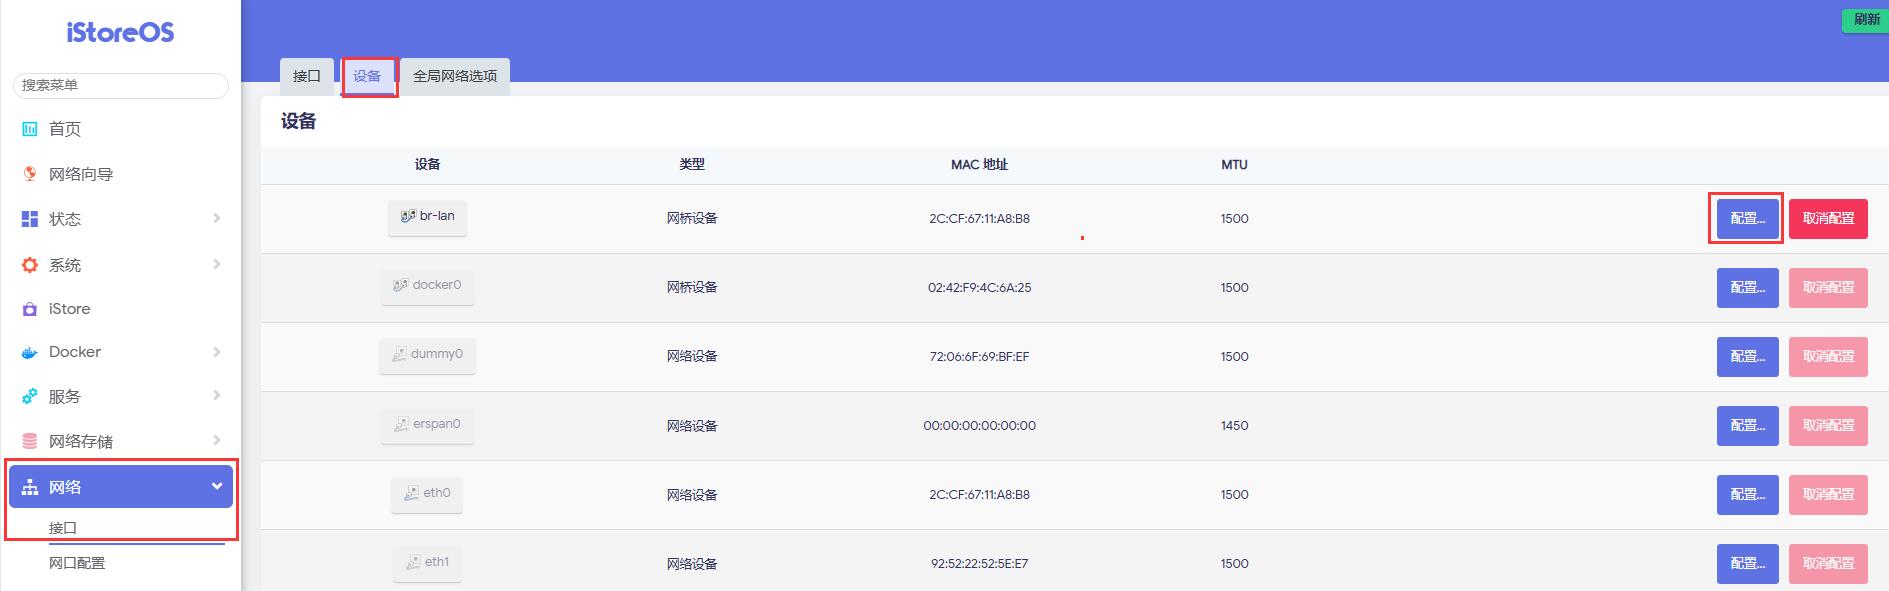This screenshot has width=1889, height=591.
Task: Click the System gear icon
Action: click(30, 265)
